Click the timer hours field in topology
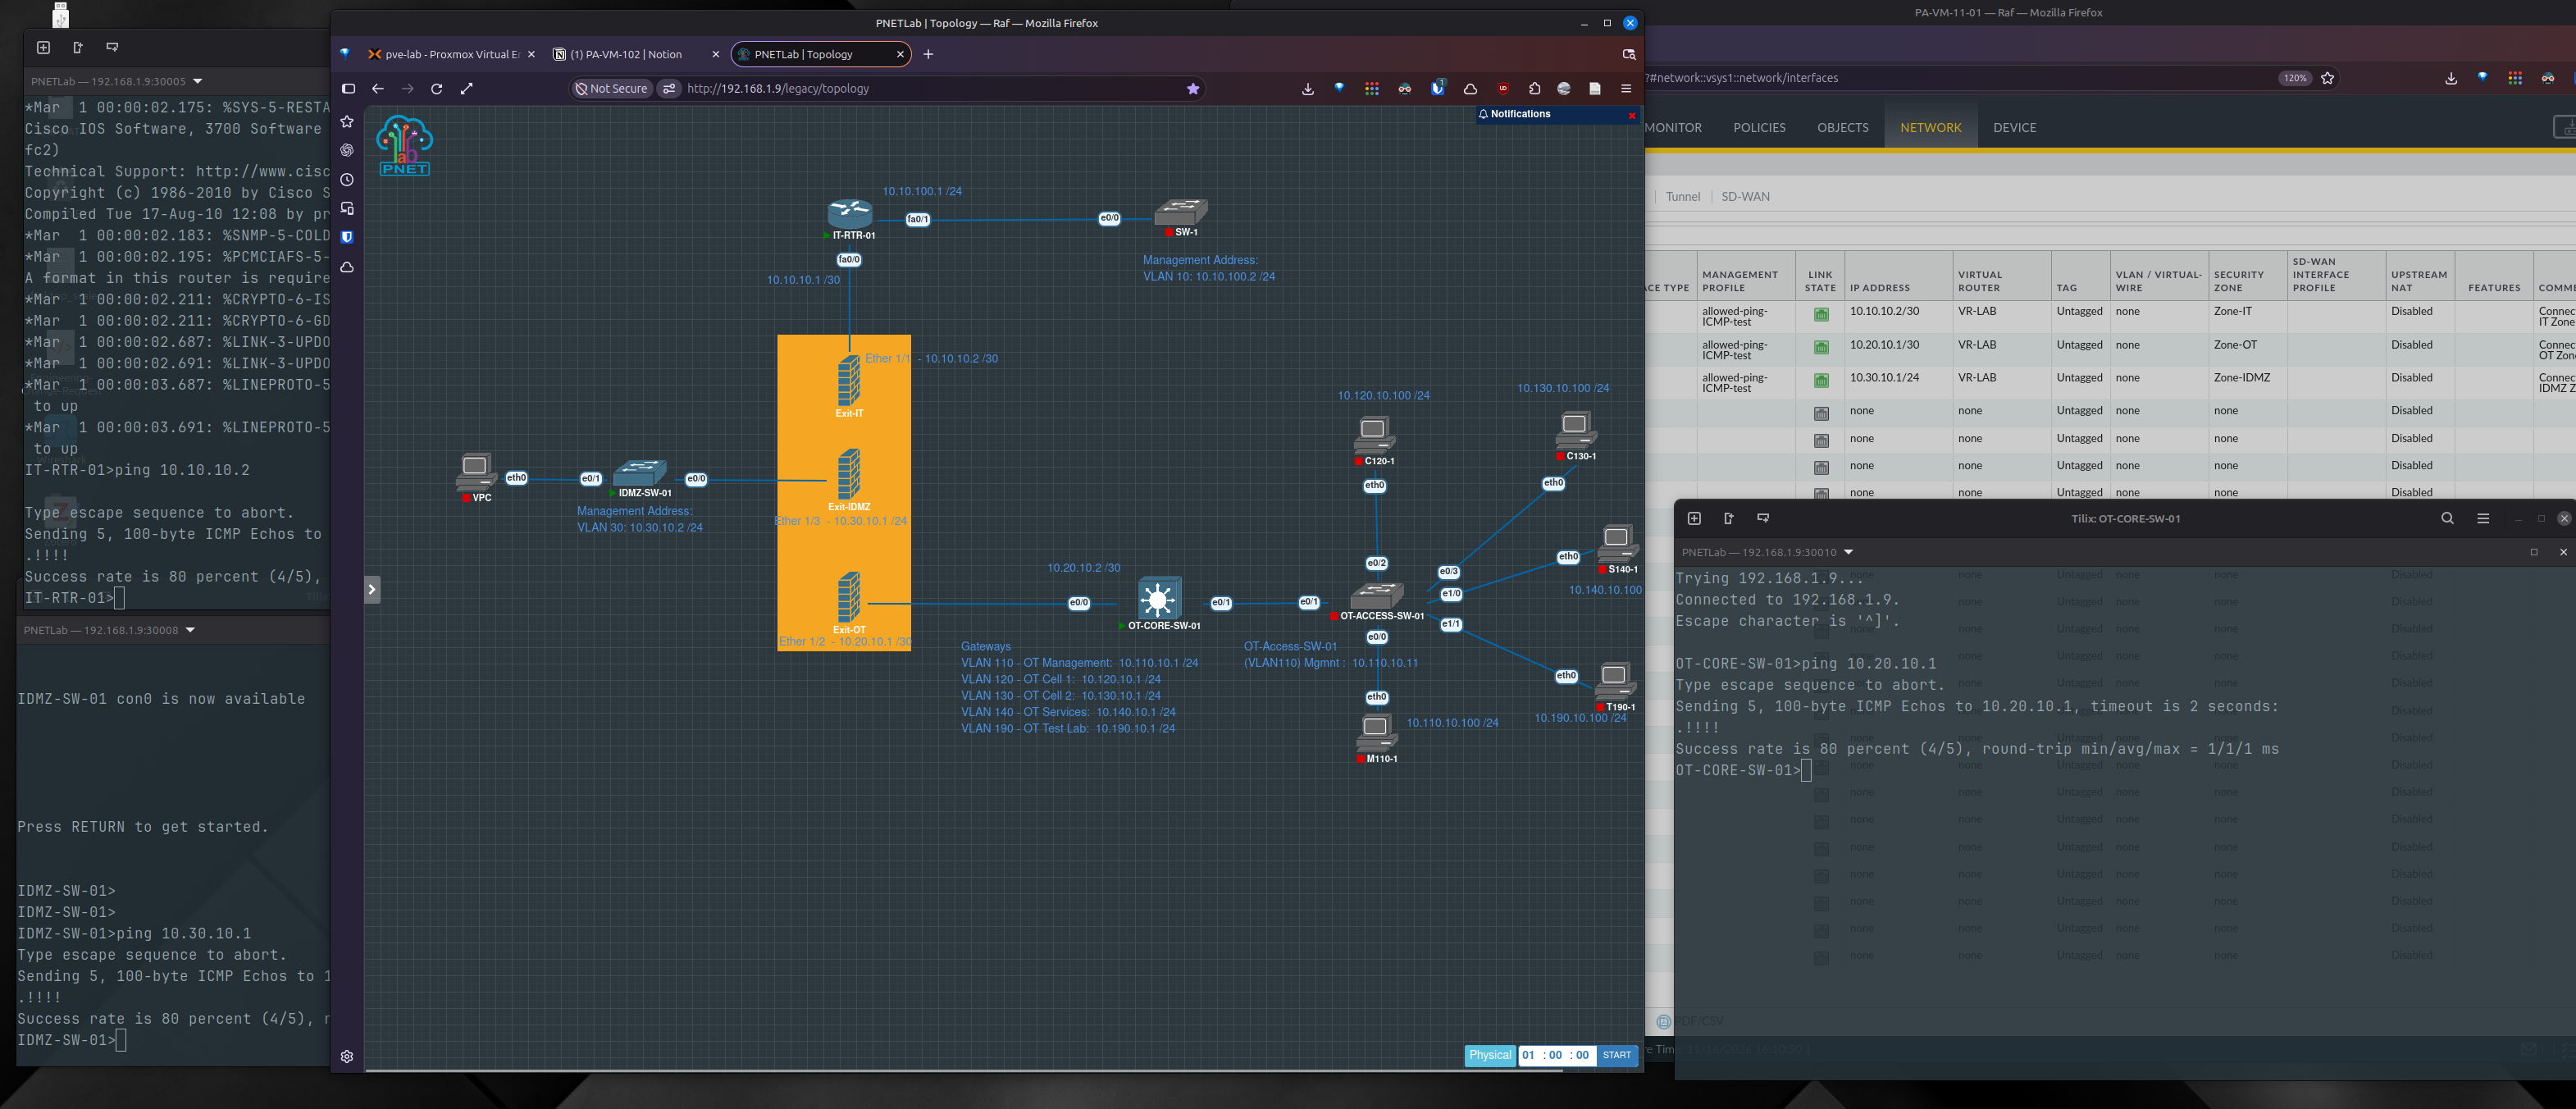The image size is (2576, 1109). (1528, 1055)
